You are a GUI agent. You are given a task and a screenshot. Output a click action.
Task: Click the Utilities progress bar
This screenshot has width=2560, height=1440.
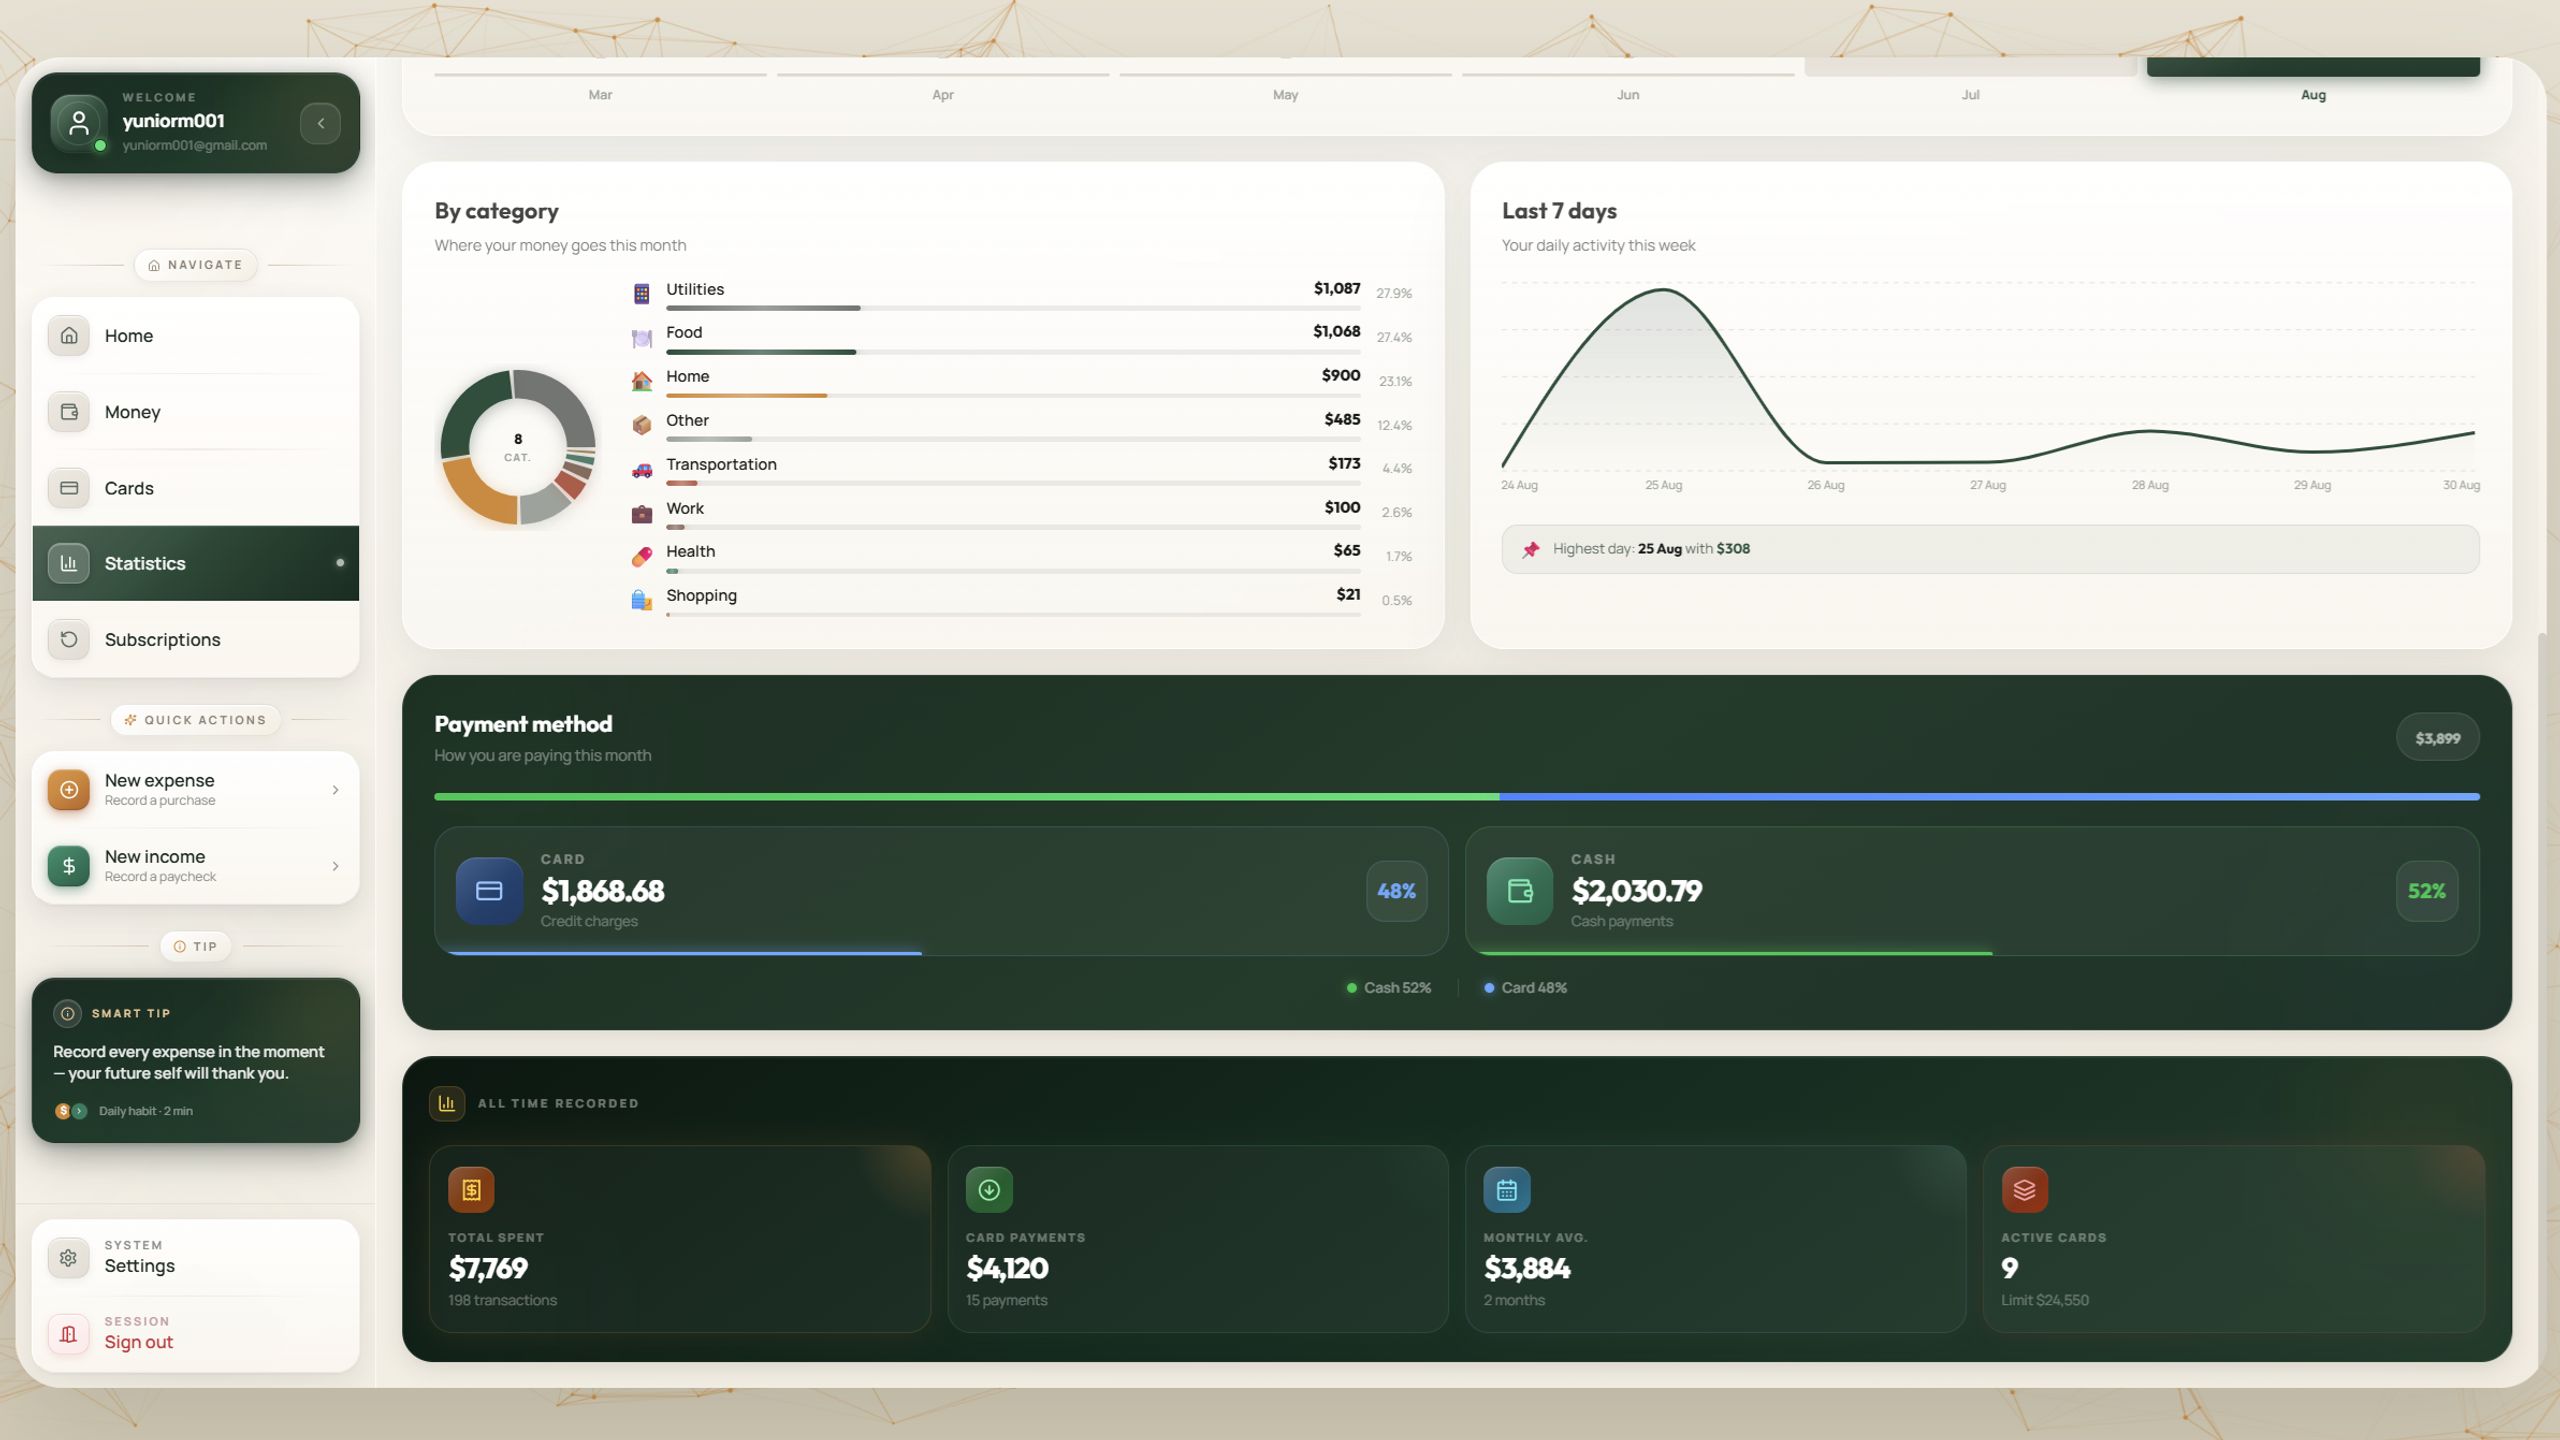pyautogui.click(x=1013, y=308)
